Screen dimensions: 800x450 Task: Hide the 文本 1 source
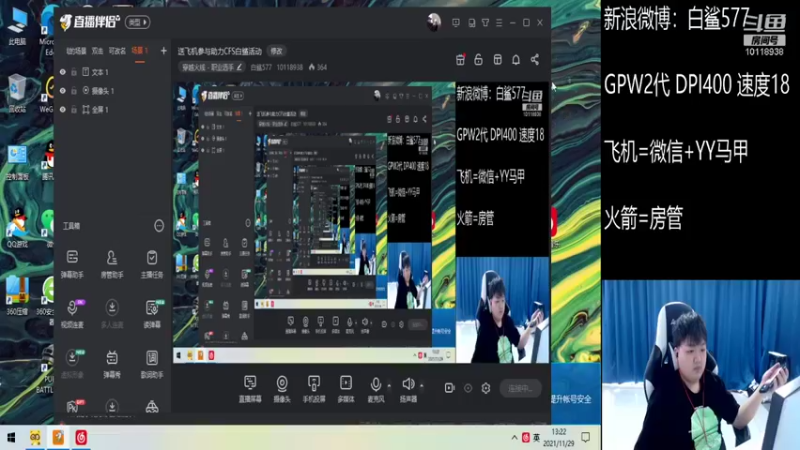(63, 72)
